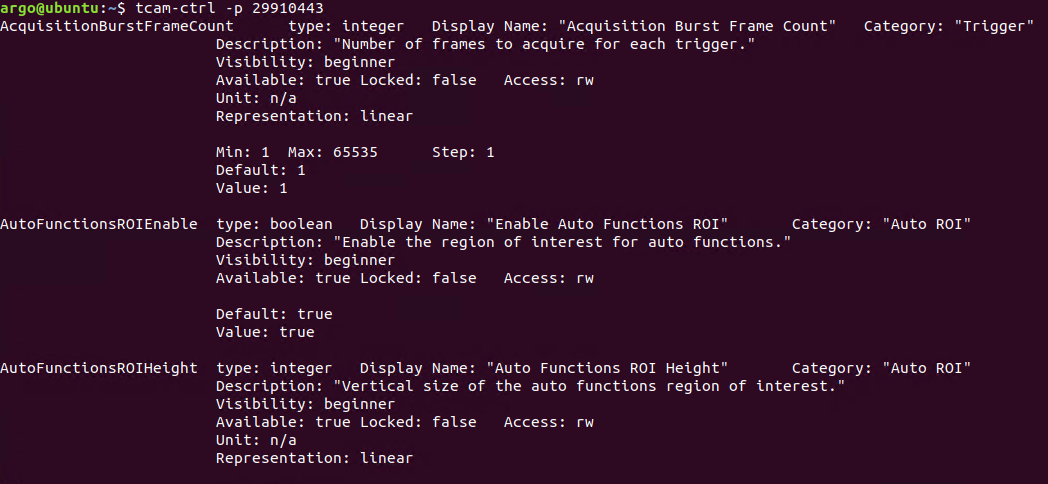Click the "Enable the region of interest" description

[503, 242]
